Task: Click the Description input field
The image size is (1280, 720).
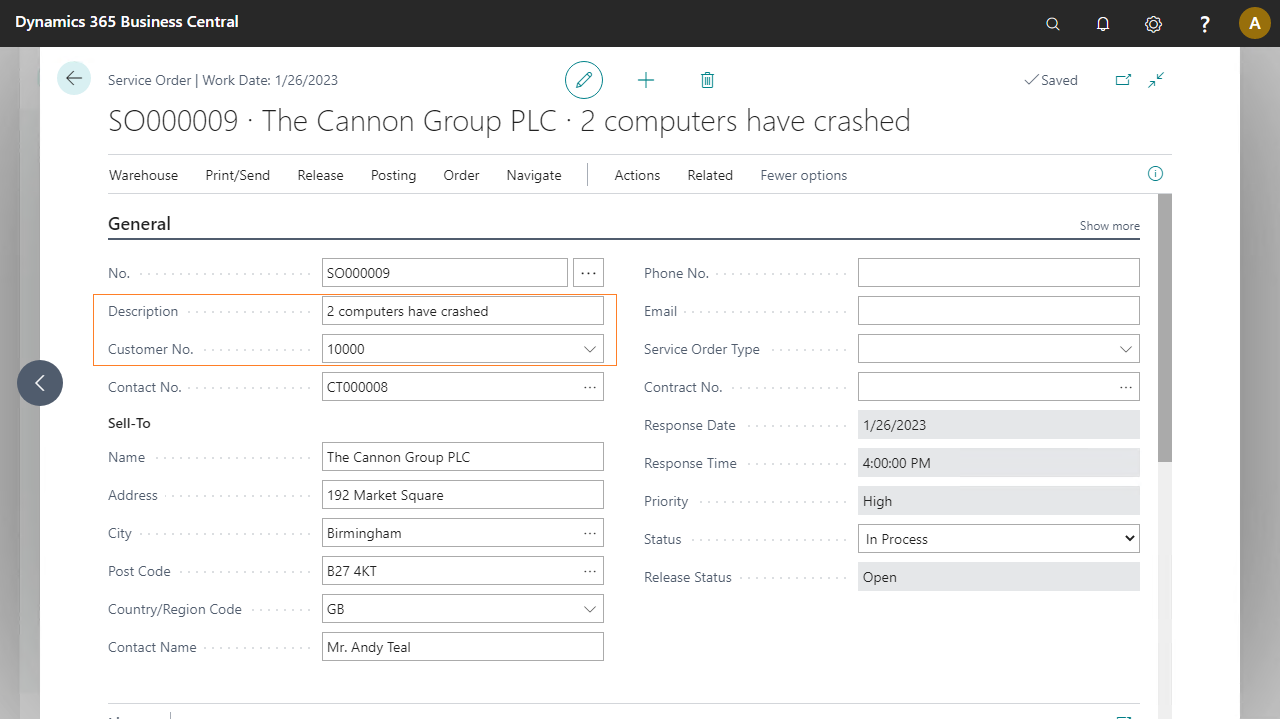Action: pos(463,311)
